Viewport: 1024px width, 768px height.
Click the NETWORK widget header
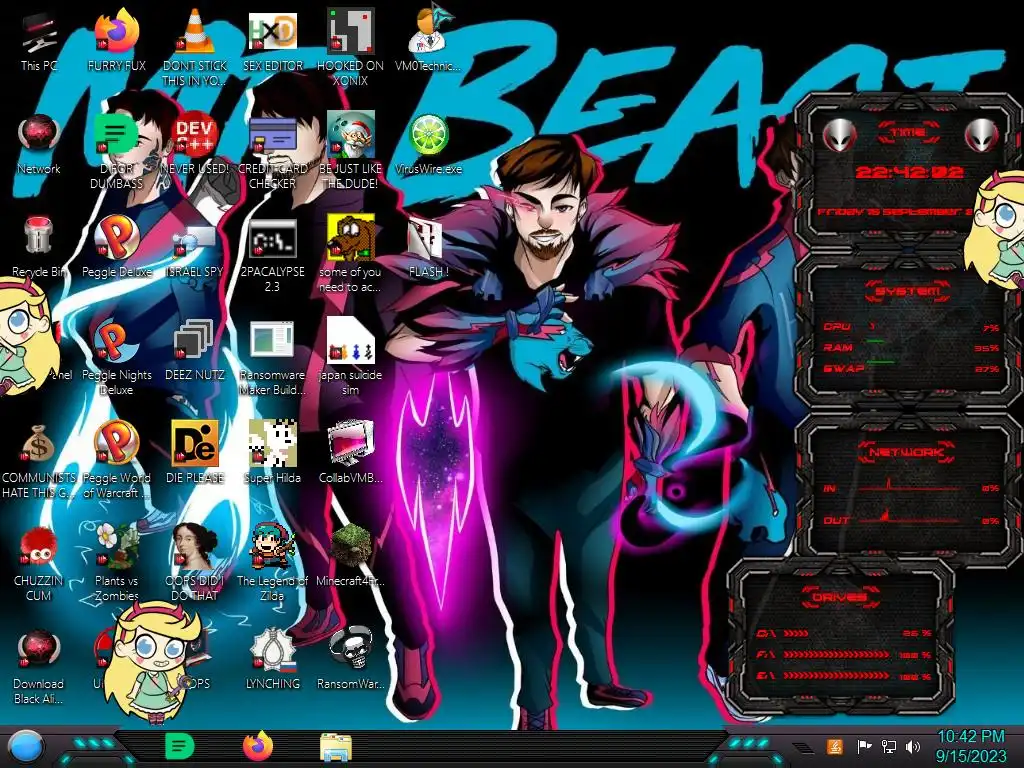907,452
